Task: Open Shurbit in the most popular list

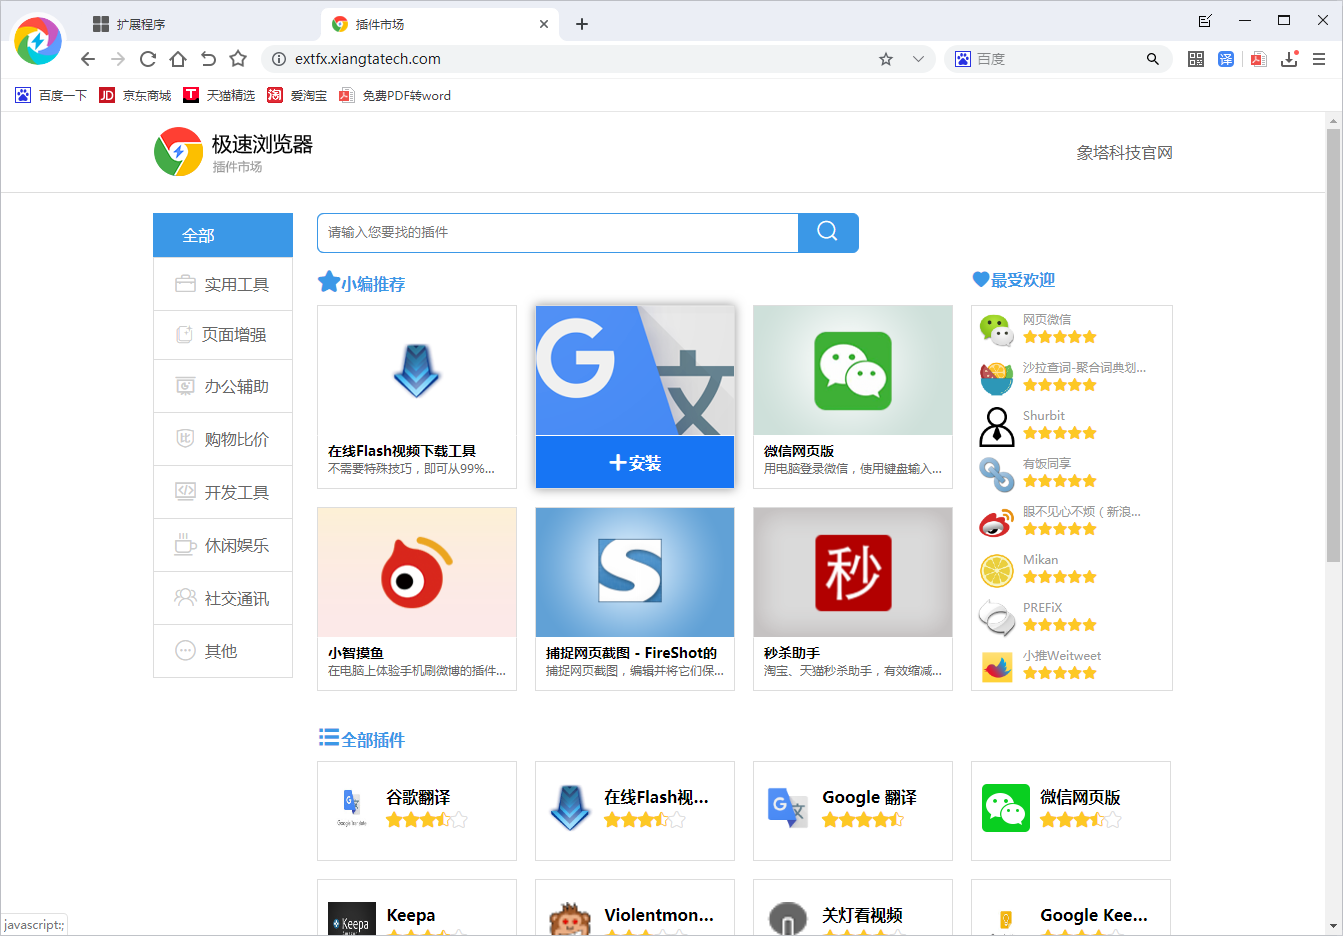Action: (1071, 426)
